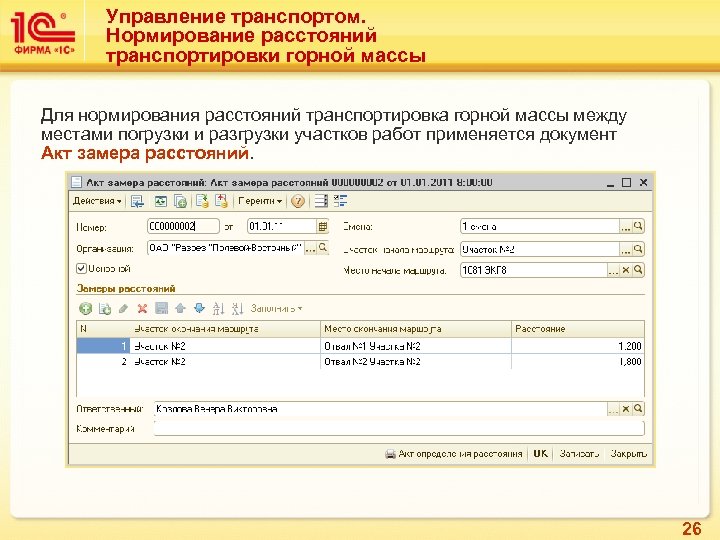
Task: Open the Действия menu
Action: [97, 201]
